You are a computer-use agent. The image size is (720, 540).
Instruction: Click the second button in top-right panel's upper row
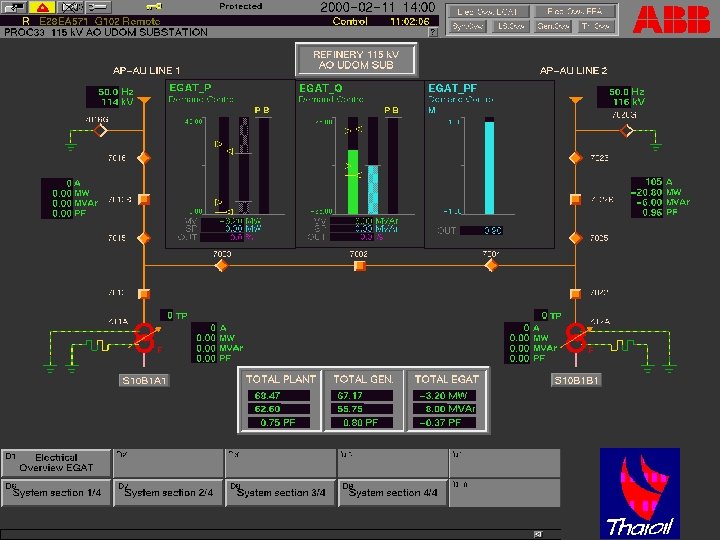(x=574, y=11)
